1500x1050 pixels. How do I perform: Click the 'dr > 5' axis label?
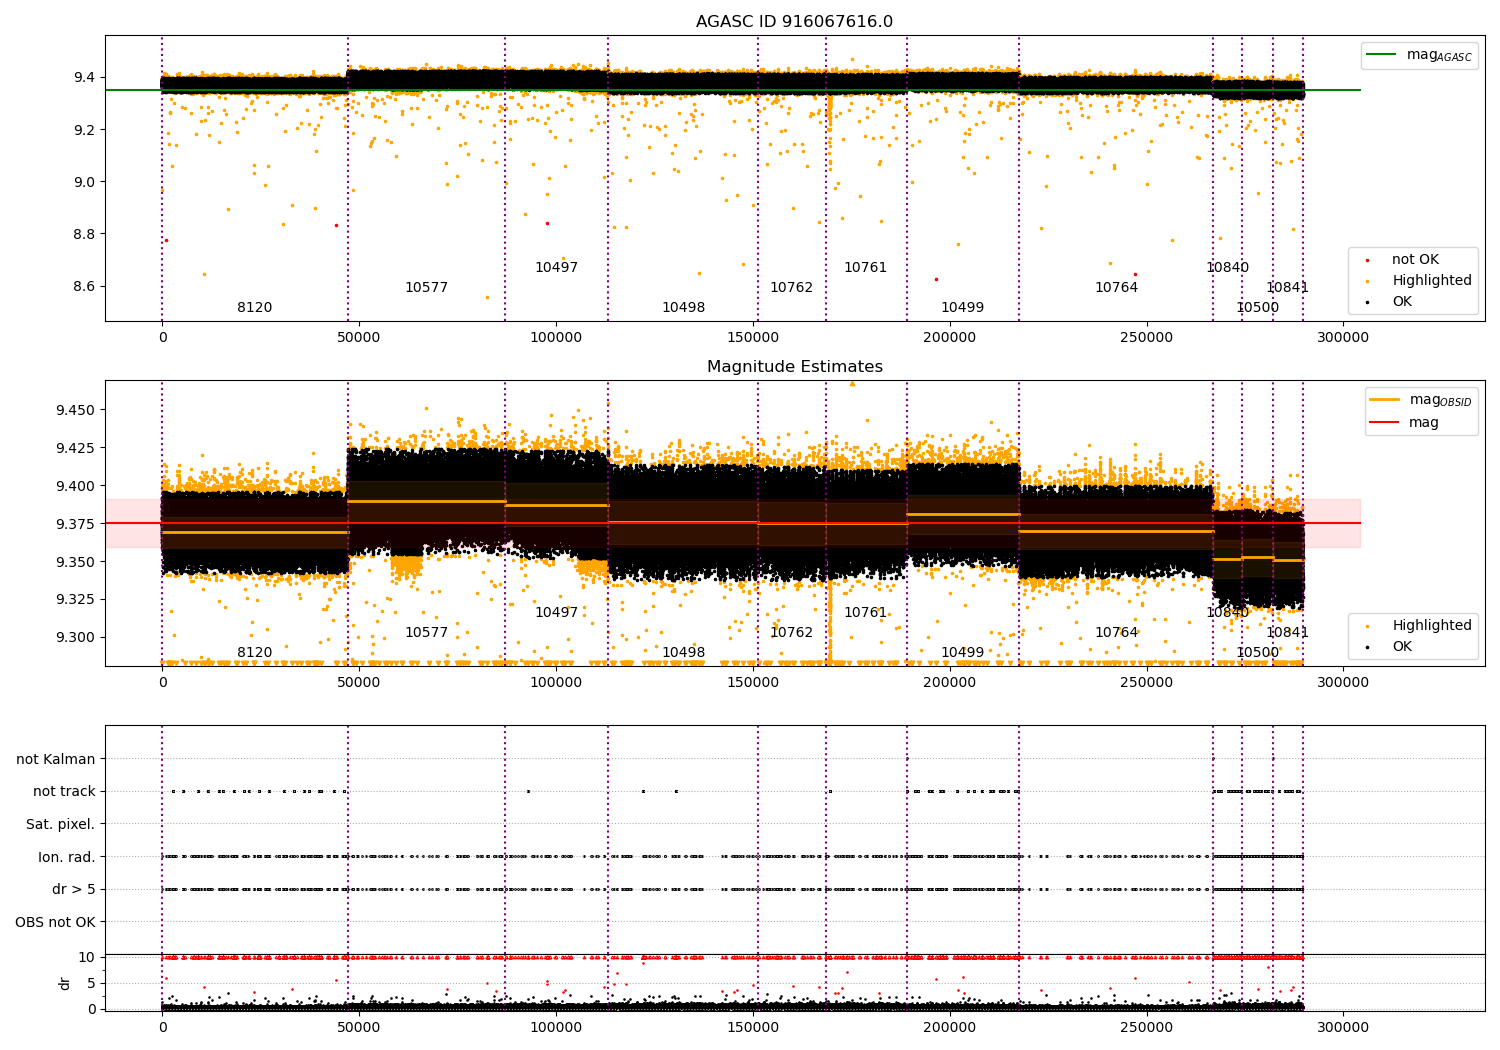[x=74, y=889]
